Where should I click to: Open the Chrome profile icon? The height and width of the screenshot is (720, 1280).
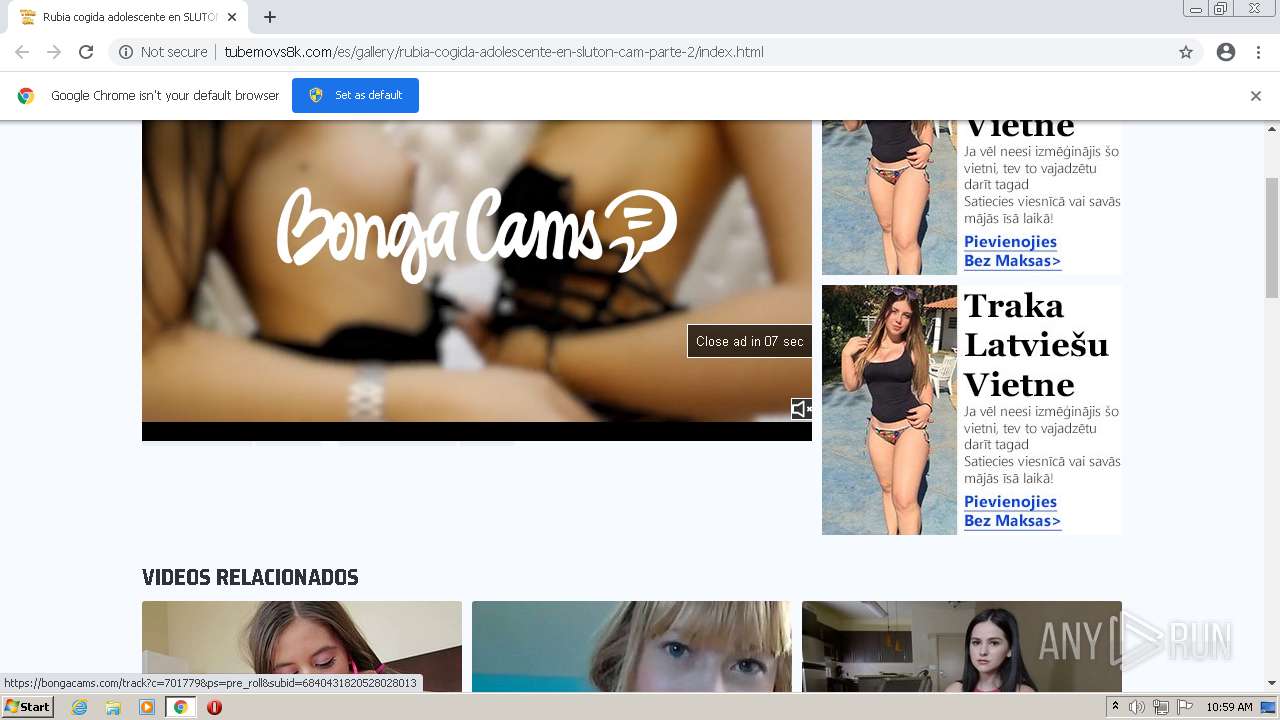1226,52
